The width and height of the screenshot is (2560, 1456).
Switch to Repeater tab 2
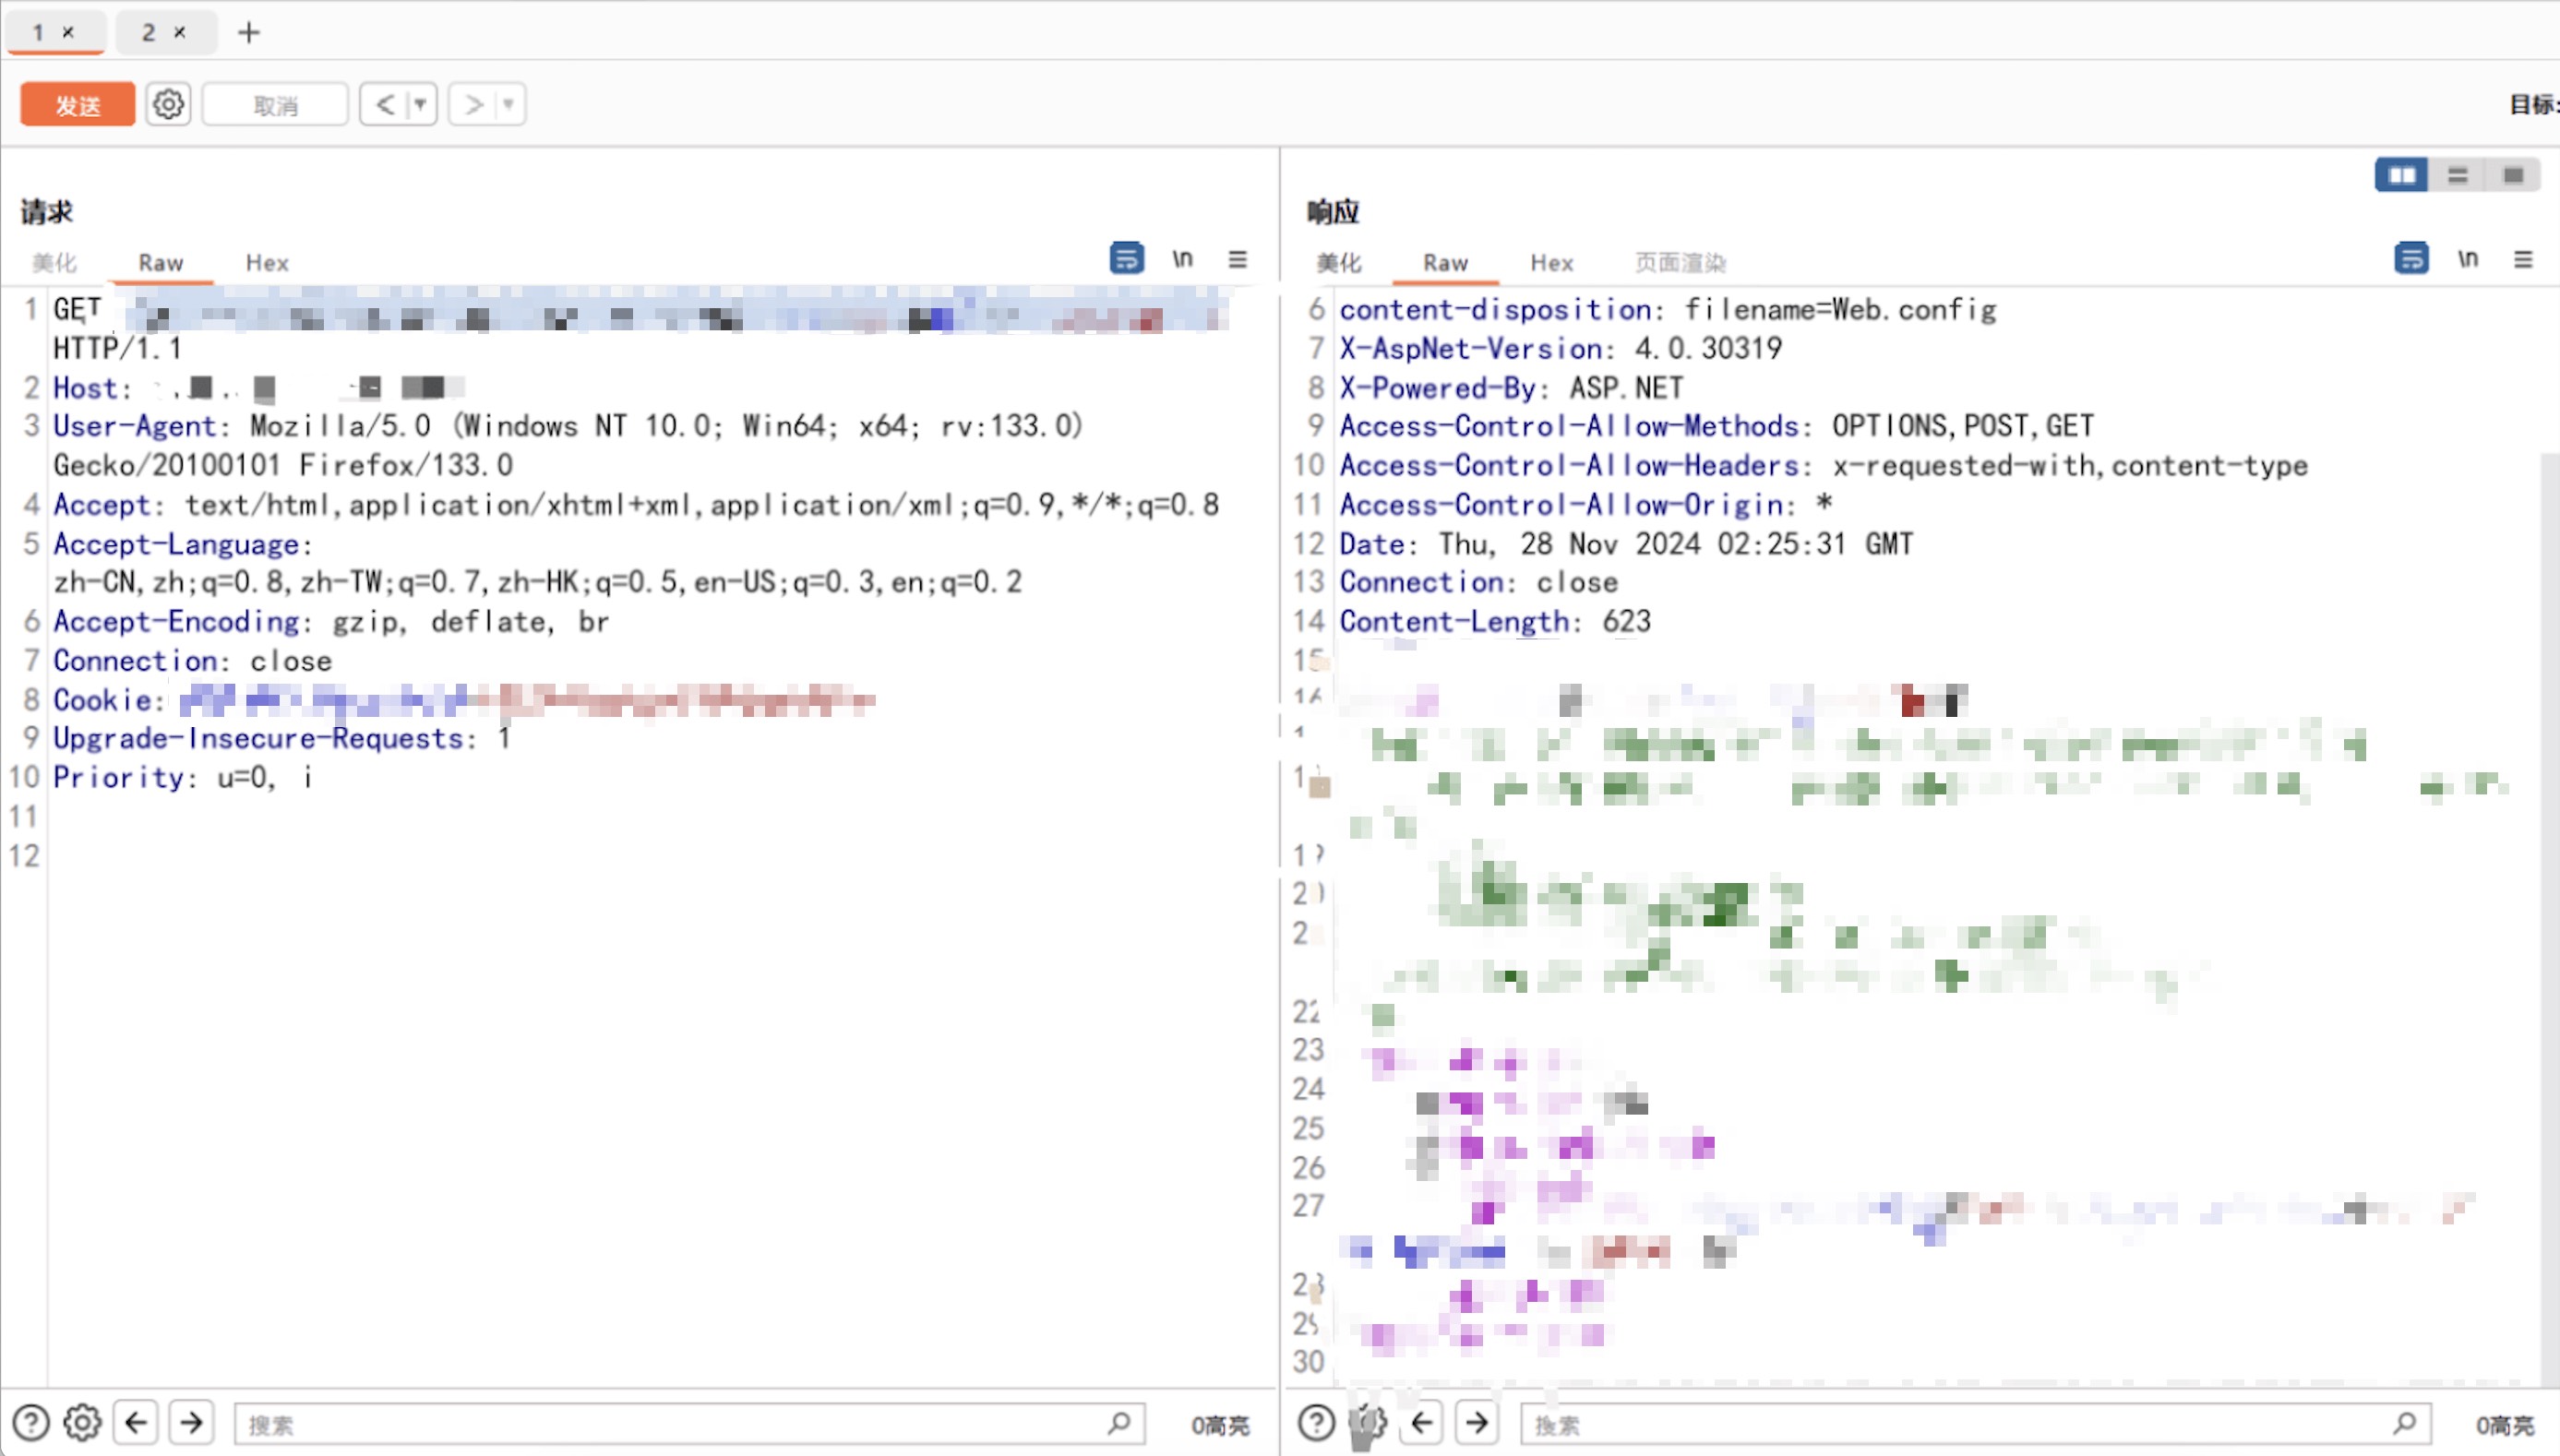tap(148, 32)
